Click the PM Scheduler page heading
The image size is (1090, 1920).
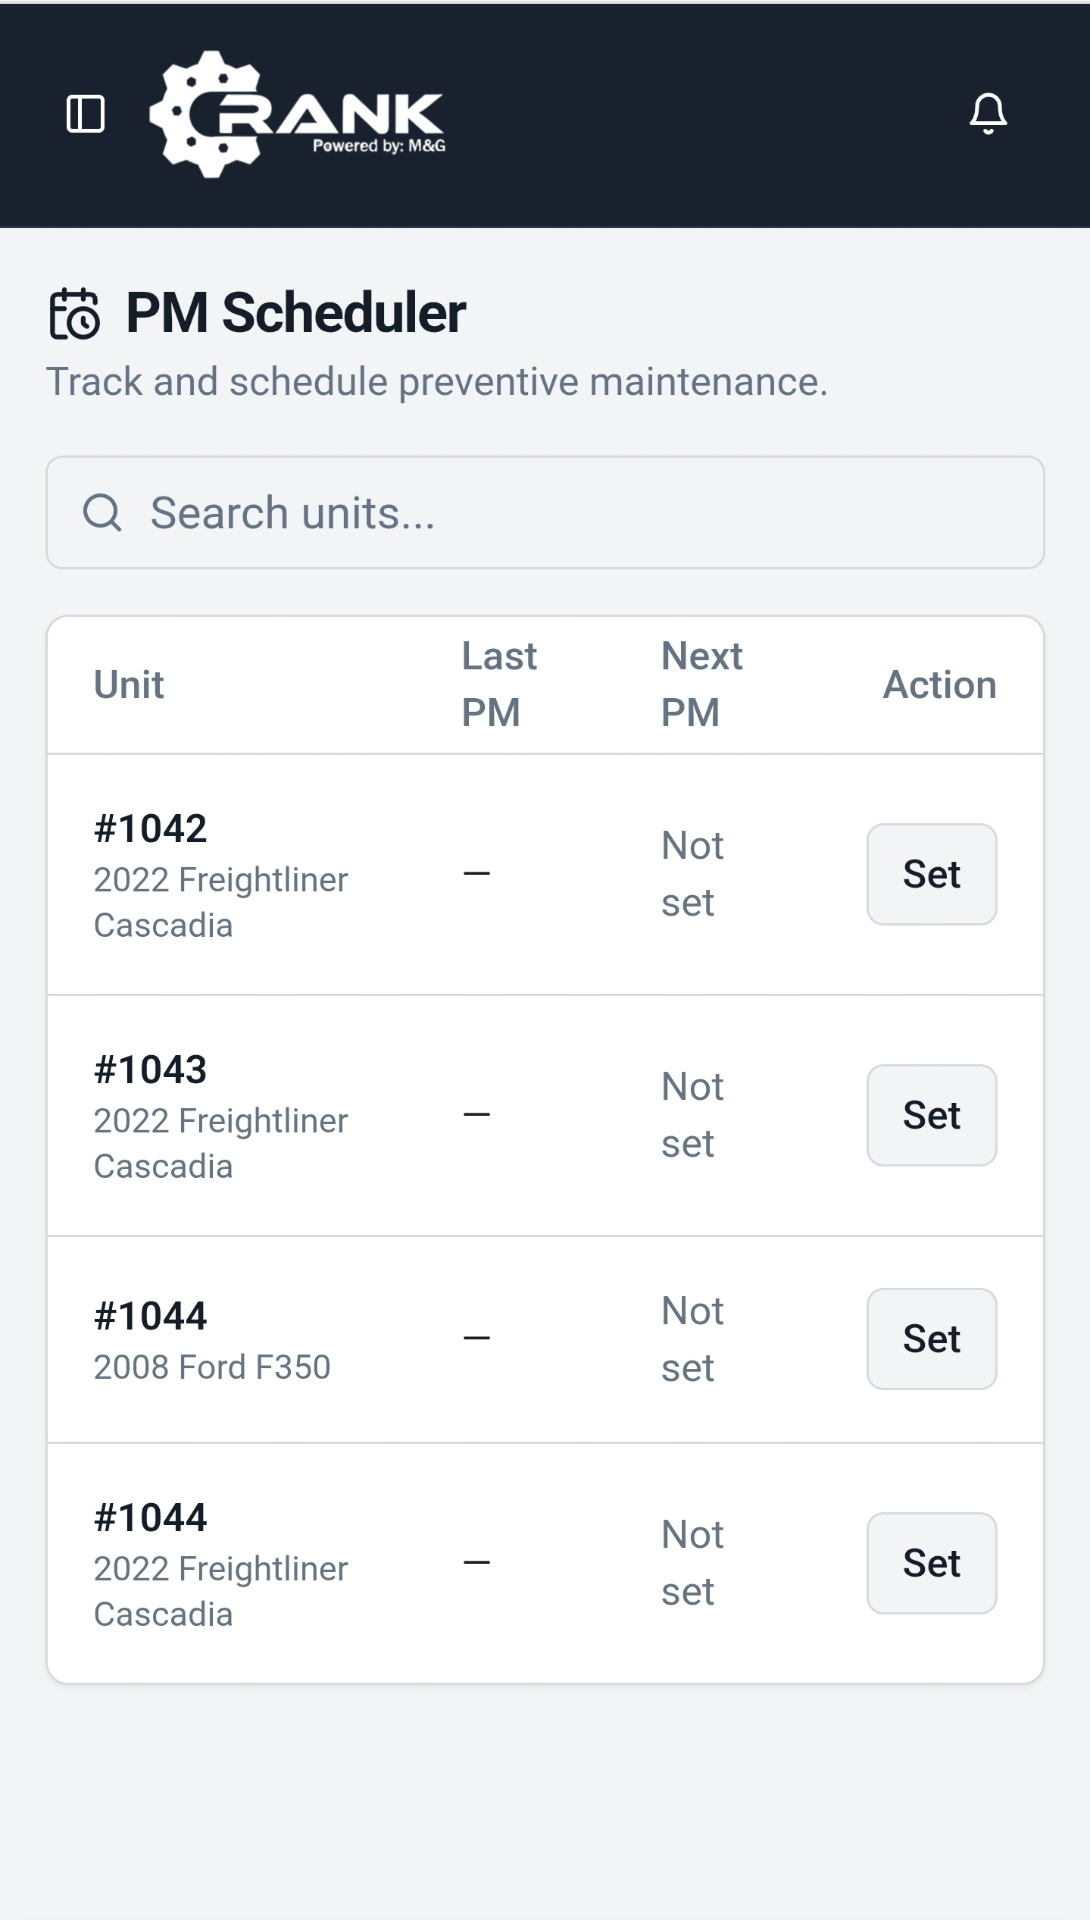pos(296,313)
